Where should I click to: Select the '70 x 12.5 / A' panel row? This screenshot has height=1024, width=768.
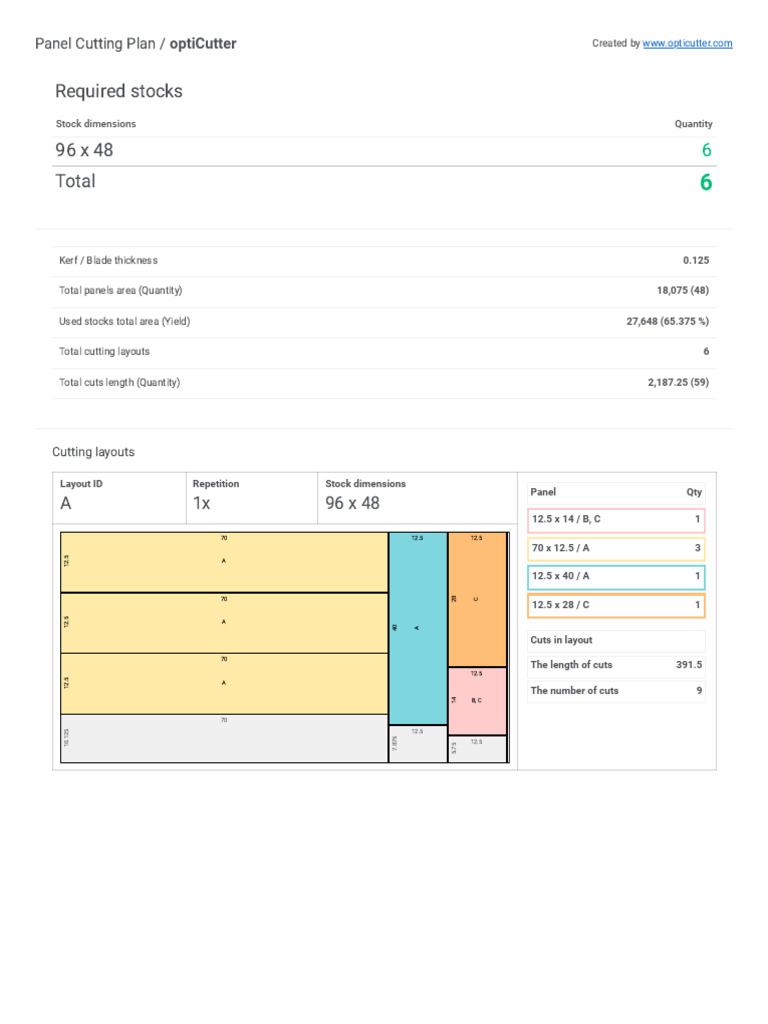[616, 548]
